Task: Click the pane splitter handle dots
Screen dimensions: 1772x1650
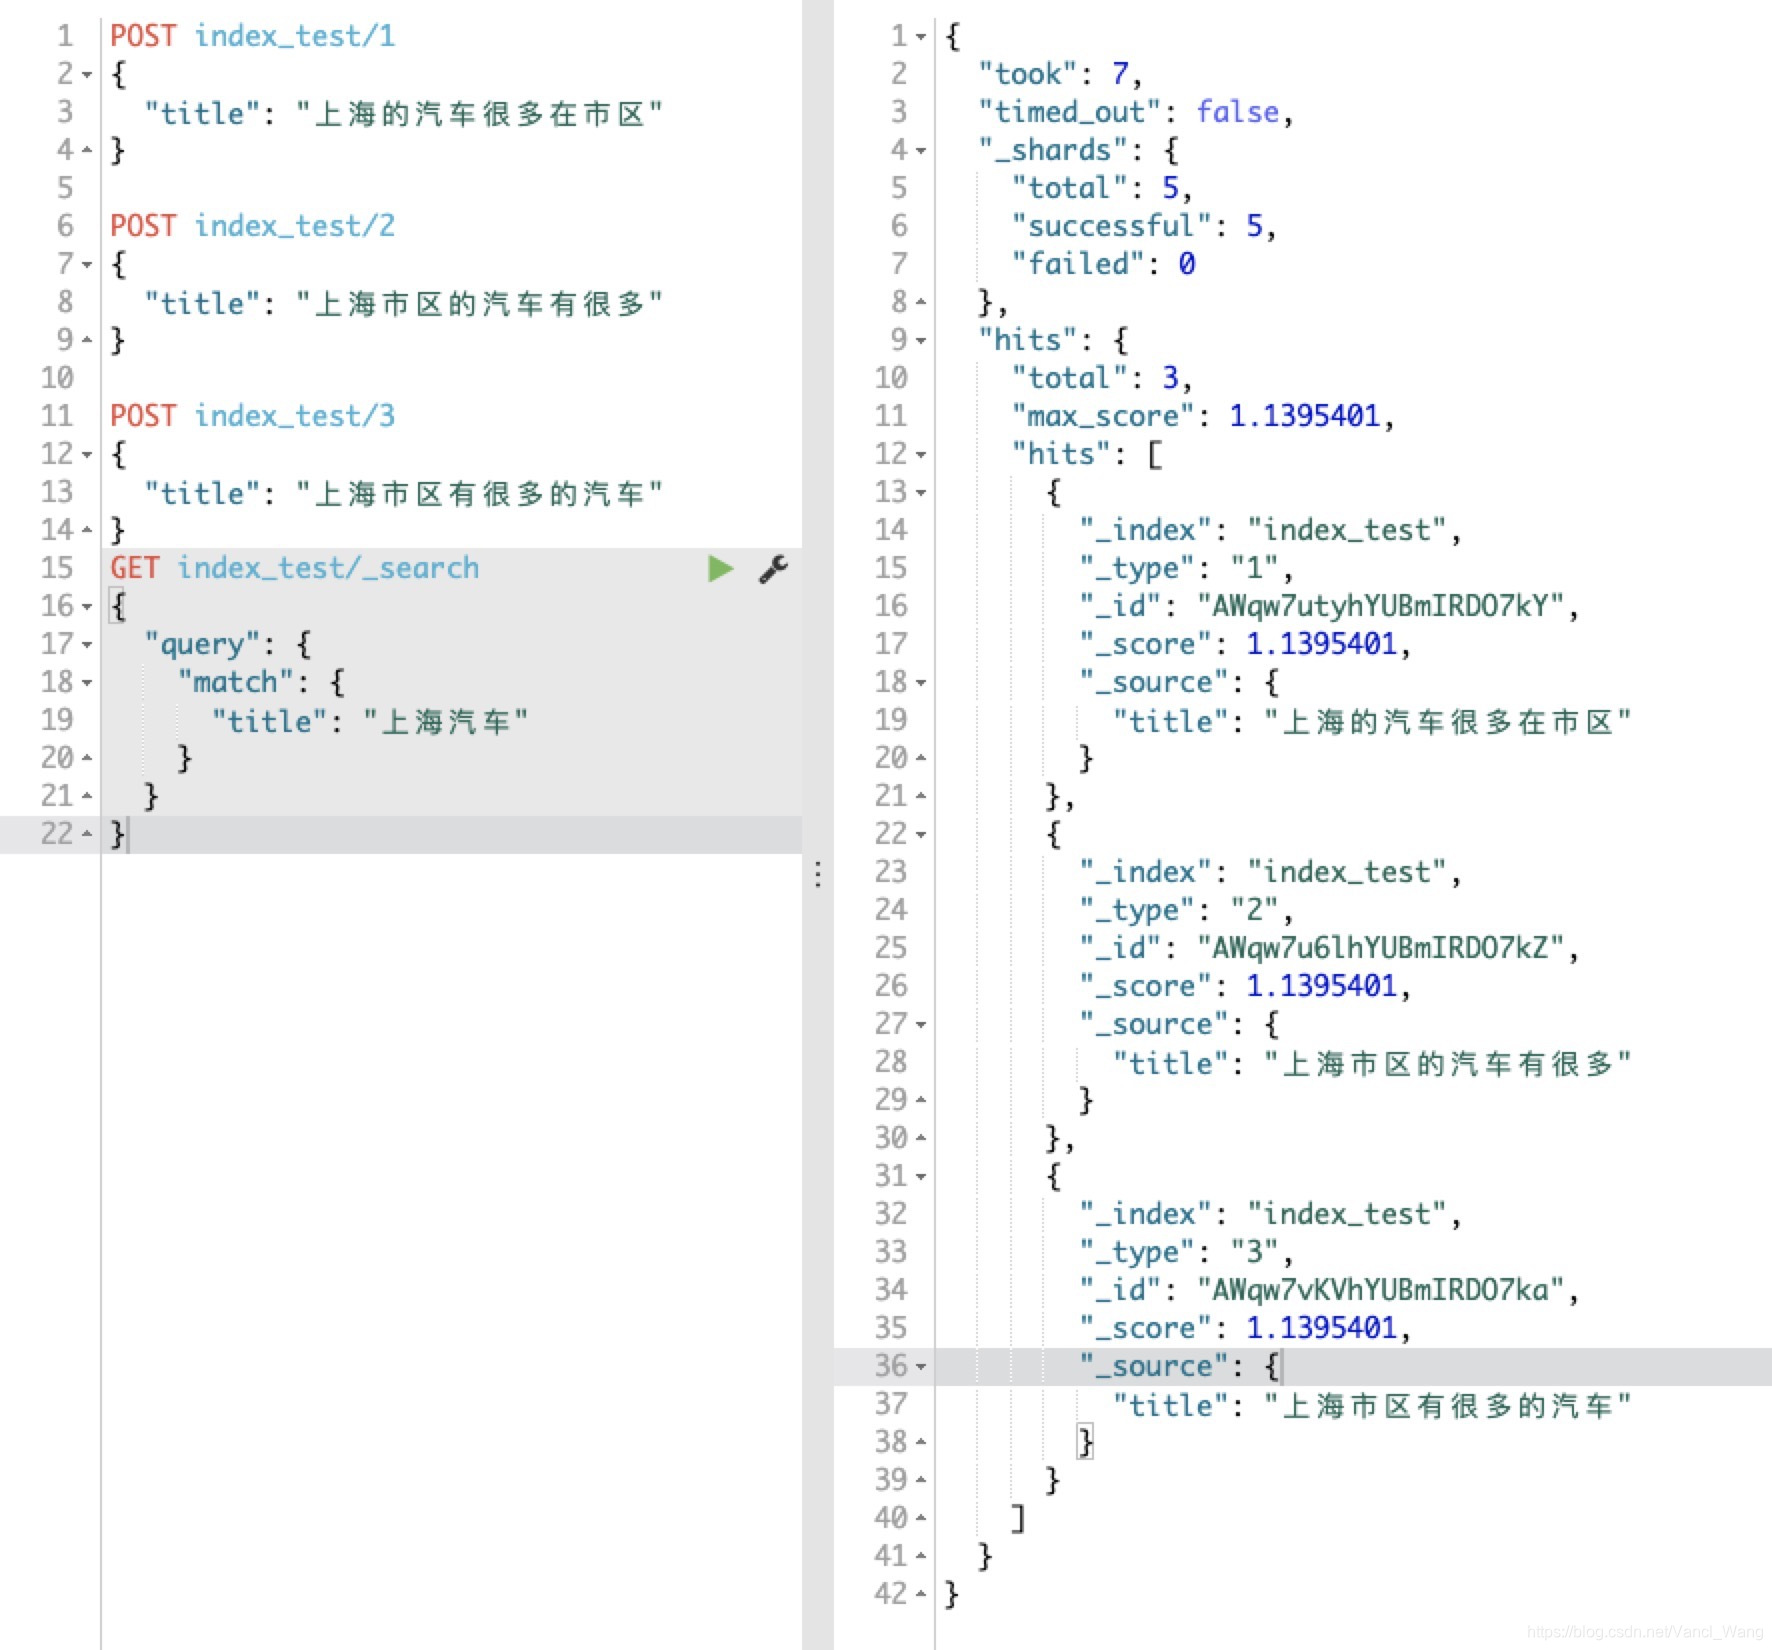Action: (x=818, y=875)
